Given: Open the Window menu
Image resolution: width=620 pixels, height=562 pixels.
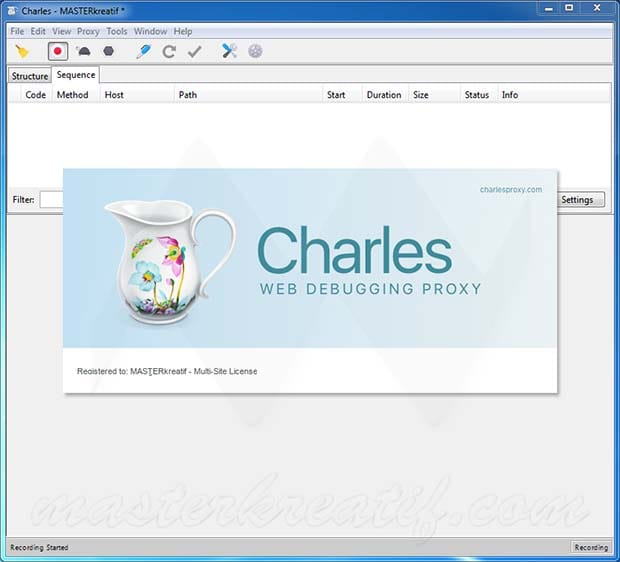Looking at the screenshot, I should click(150, 31).
